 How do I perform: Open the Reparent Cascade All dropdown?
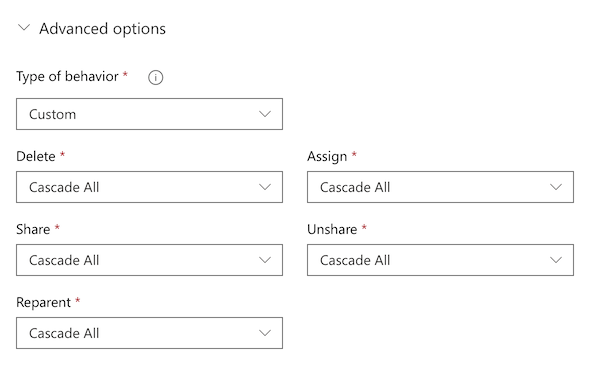click(149, 333)
